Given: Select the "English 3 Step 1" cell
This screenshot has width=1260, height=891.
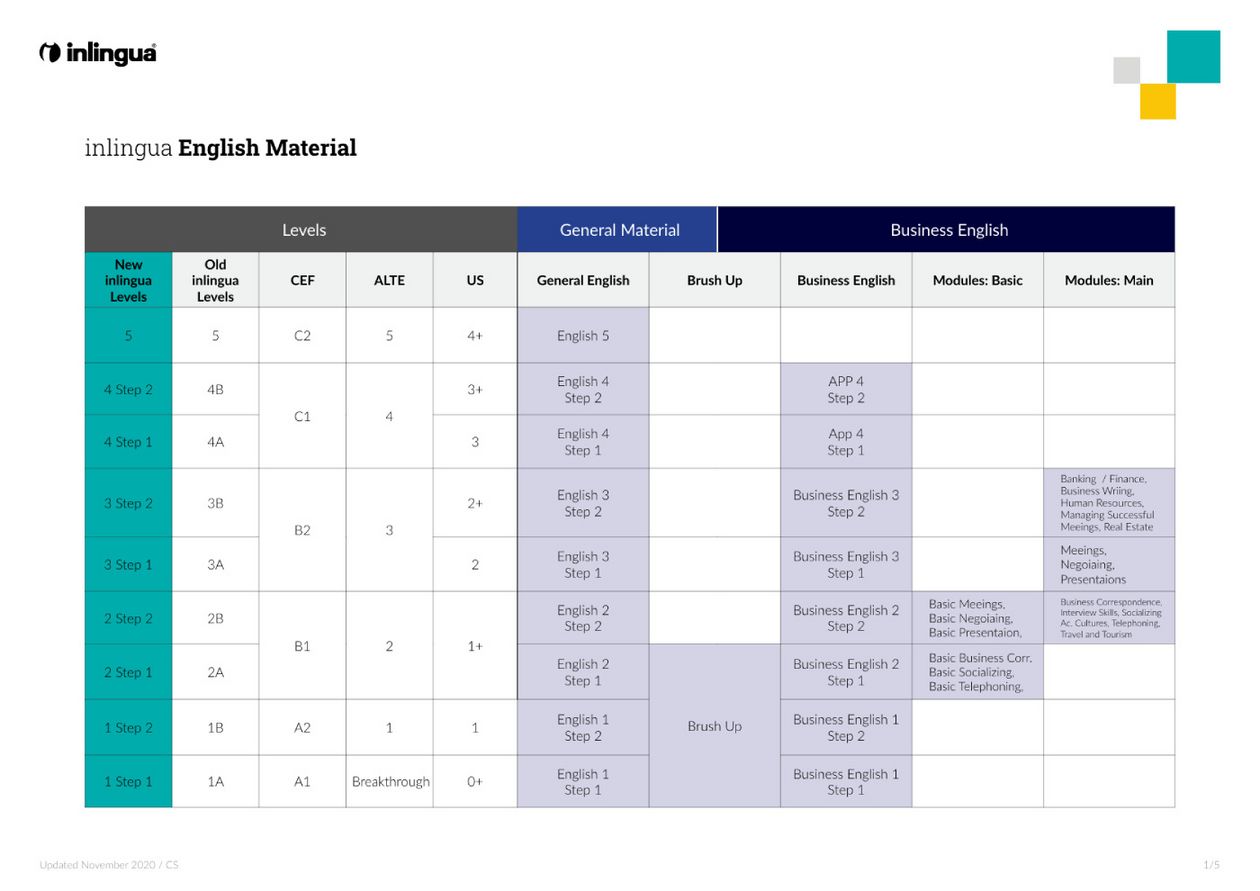Looking at the screenshot, I should click(x=583, y=565).
